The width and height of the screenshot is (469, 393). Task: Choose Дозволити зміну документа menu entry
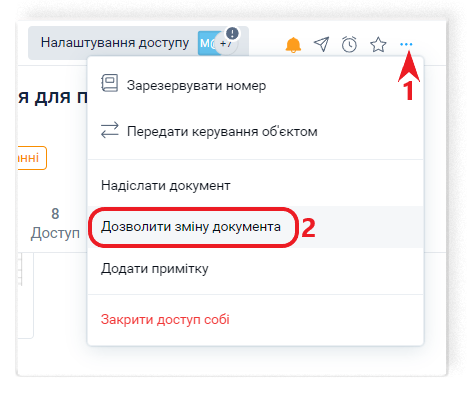click(255, 227)
